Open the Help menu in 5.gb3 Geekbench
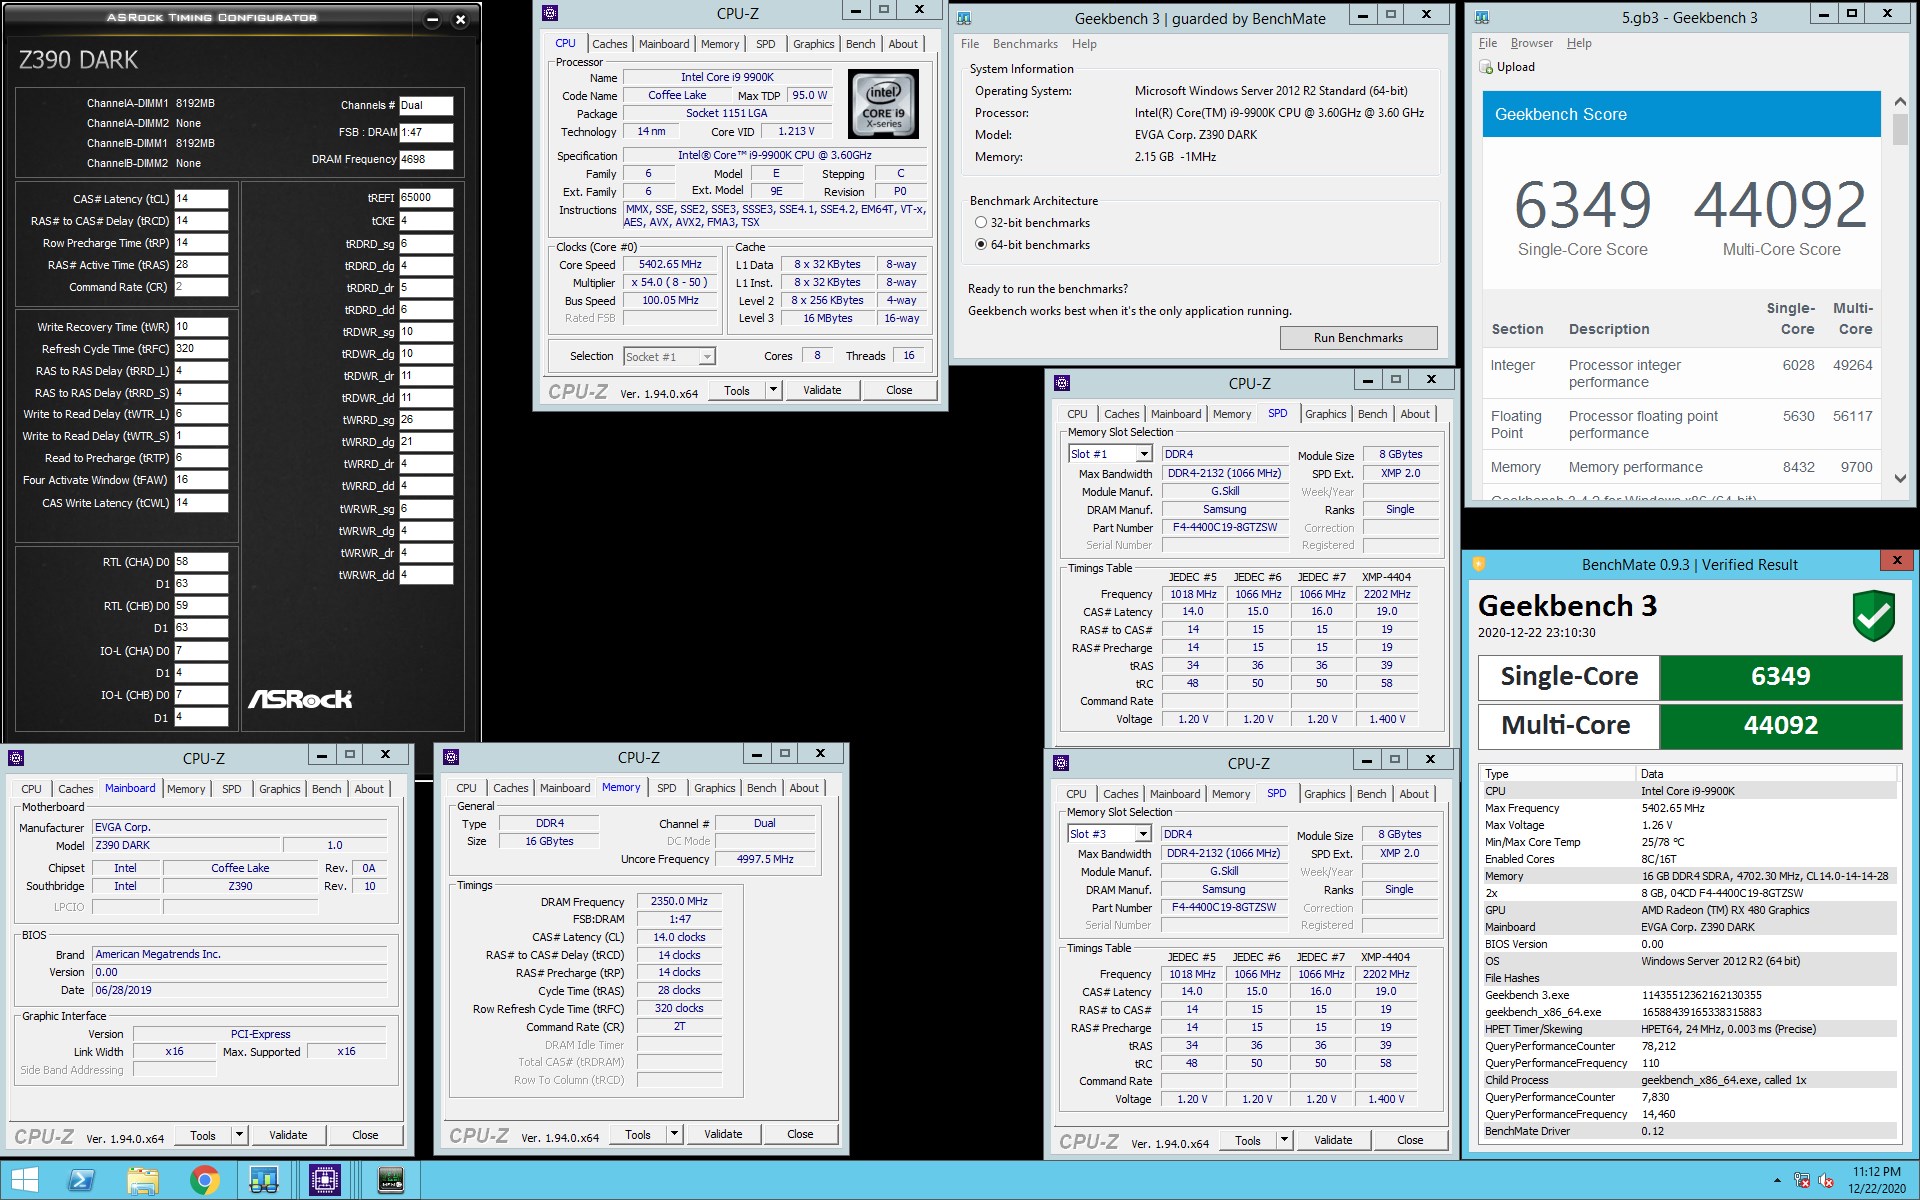 click(1579, 43)
